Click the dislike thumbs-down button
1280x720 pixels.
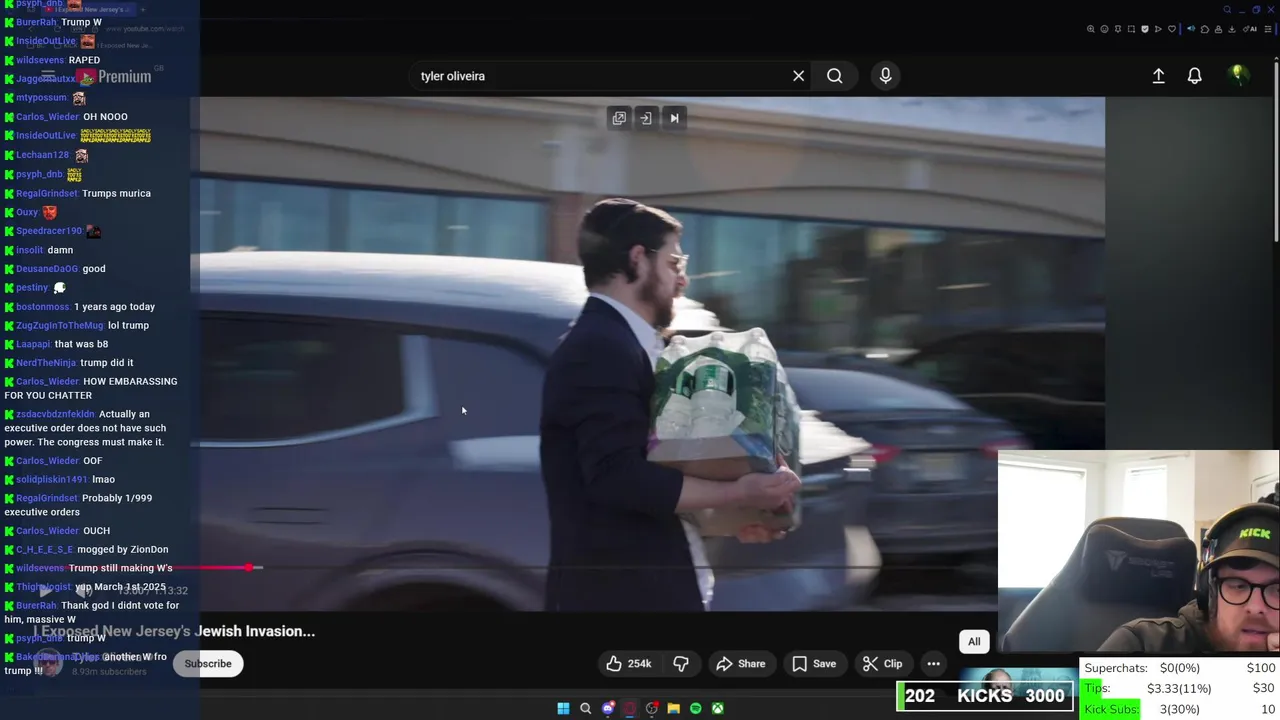(681, 664)
